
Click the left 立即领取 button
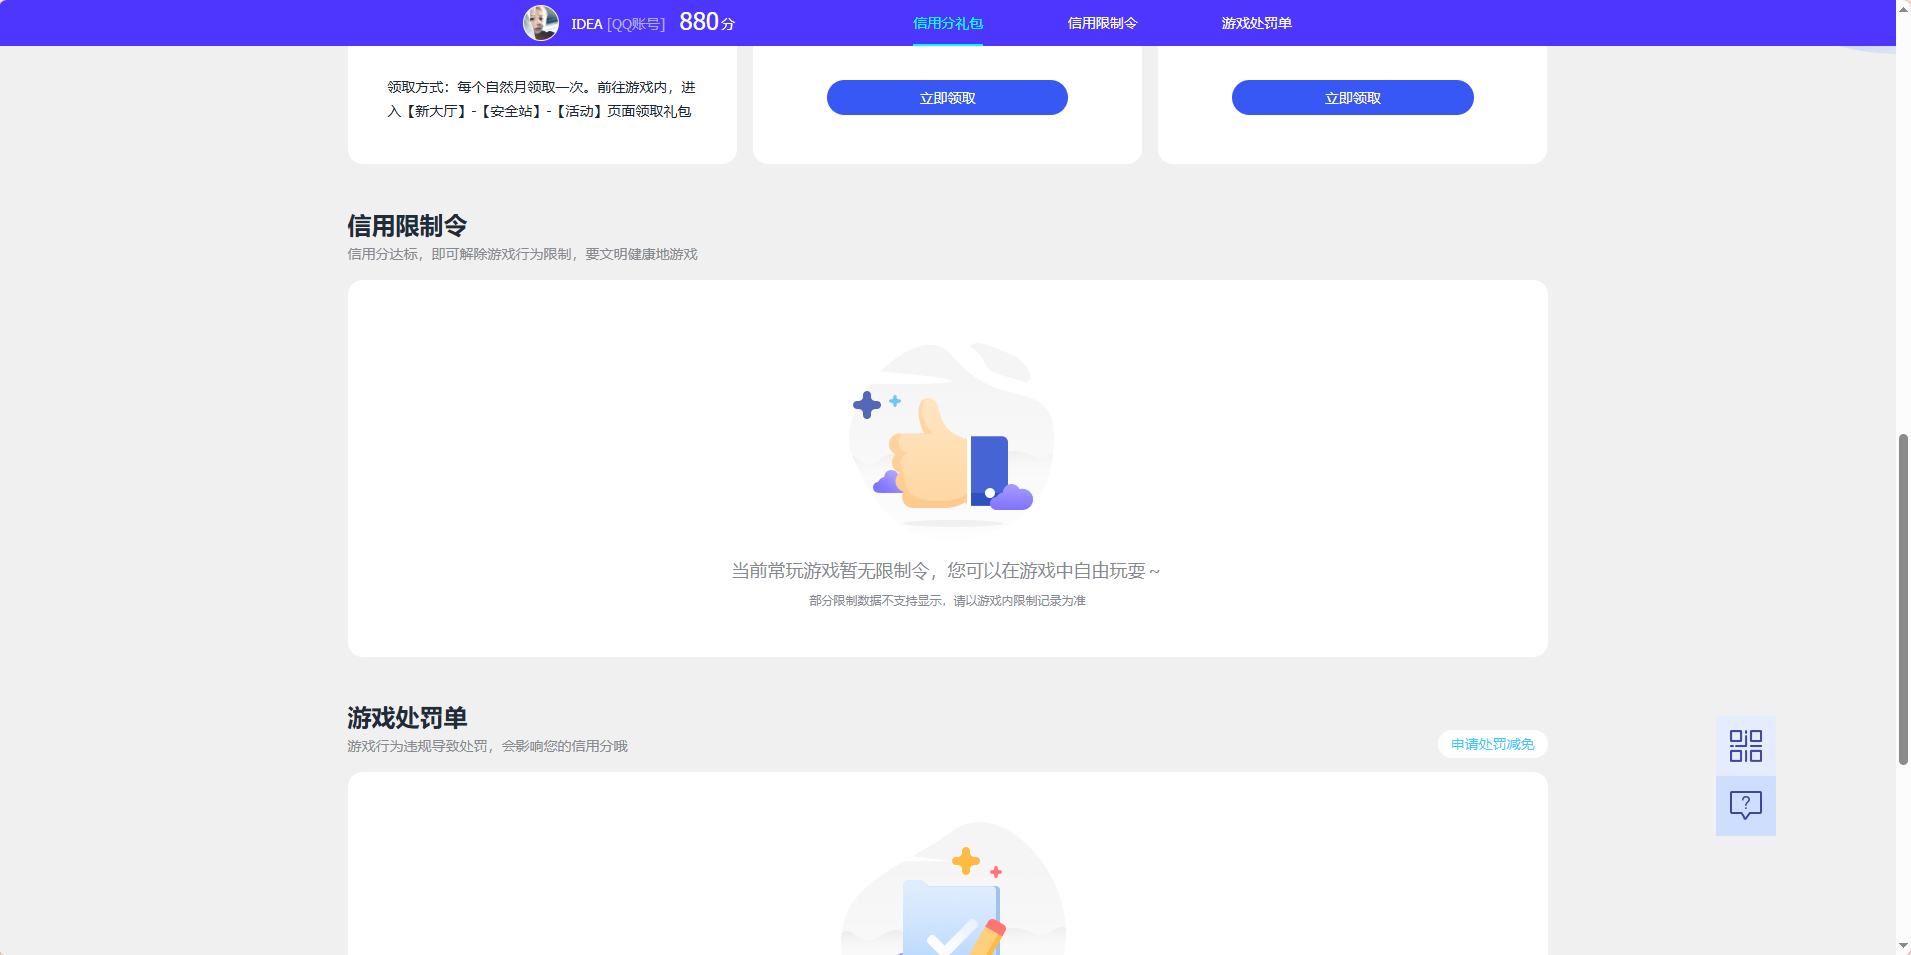945,97
